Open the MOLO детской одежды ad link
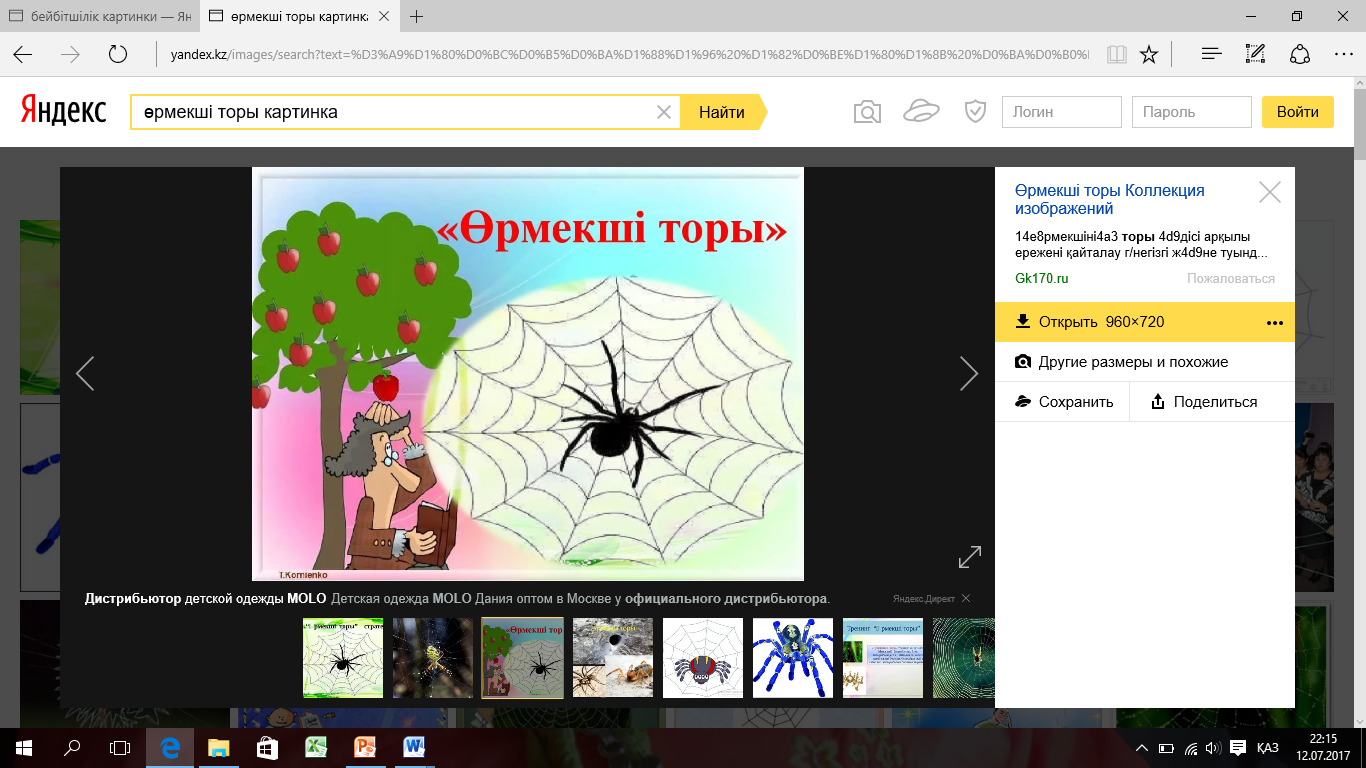The width and height of the screenshot is (1366, 768). [457, 599]
